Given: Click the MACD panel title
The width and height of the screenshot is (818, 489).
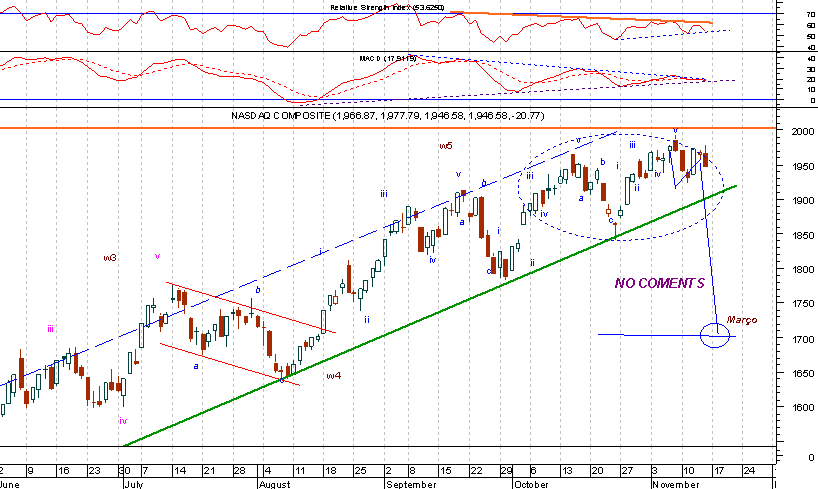Looking at the screenshot, I should pyautogui.click(x=388, y=58).
